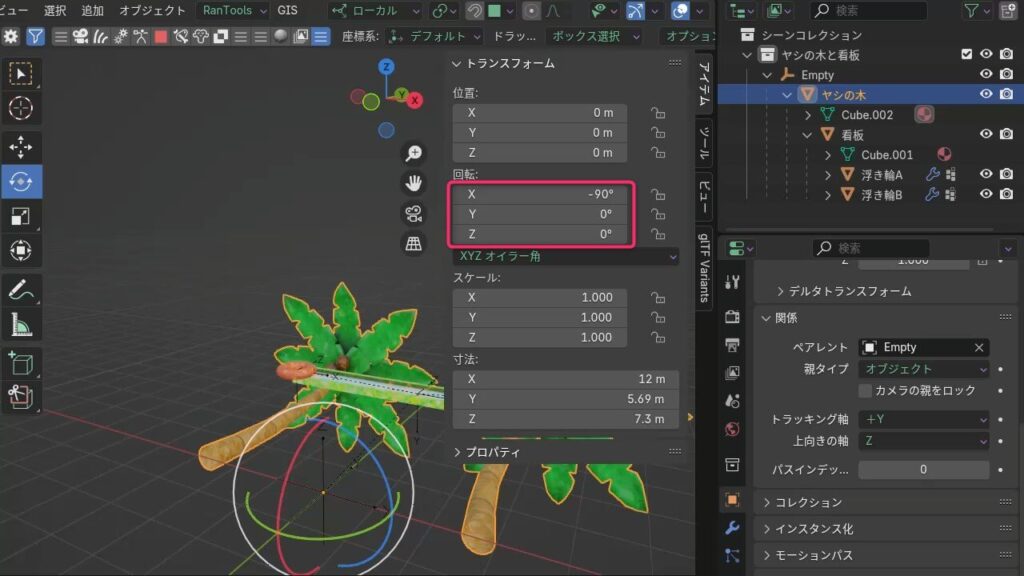Collapse the トランスフォーム panel
Screen dimensions: 1024x576
[456, 63]
